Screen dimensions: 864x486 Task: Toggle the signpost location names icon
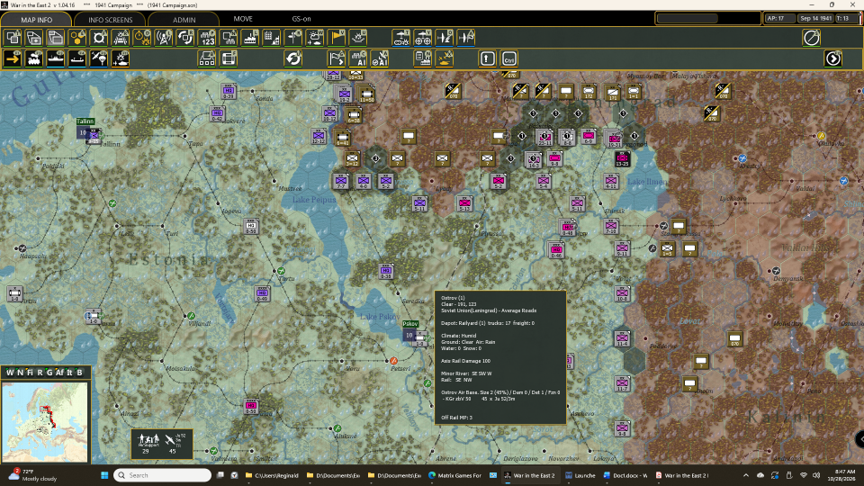click(294, 37)
